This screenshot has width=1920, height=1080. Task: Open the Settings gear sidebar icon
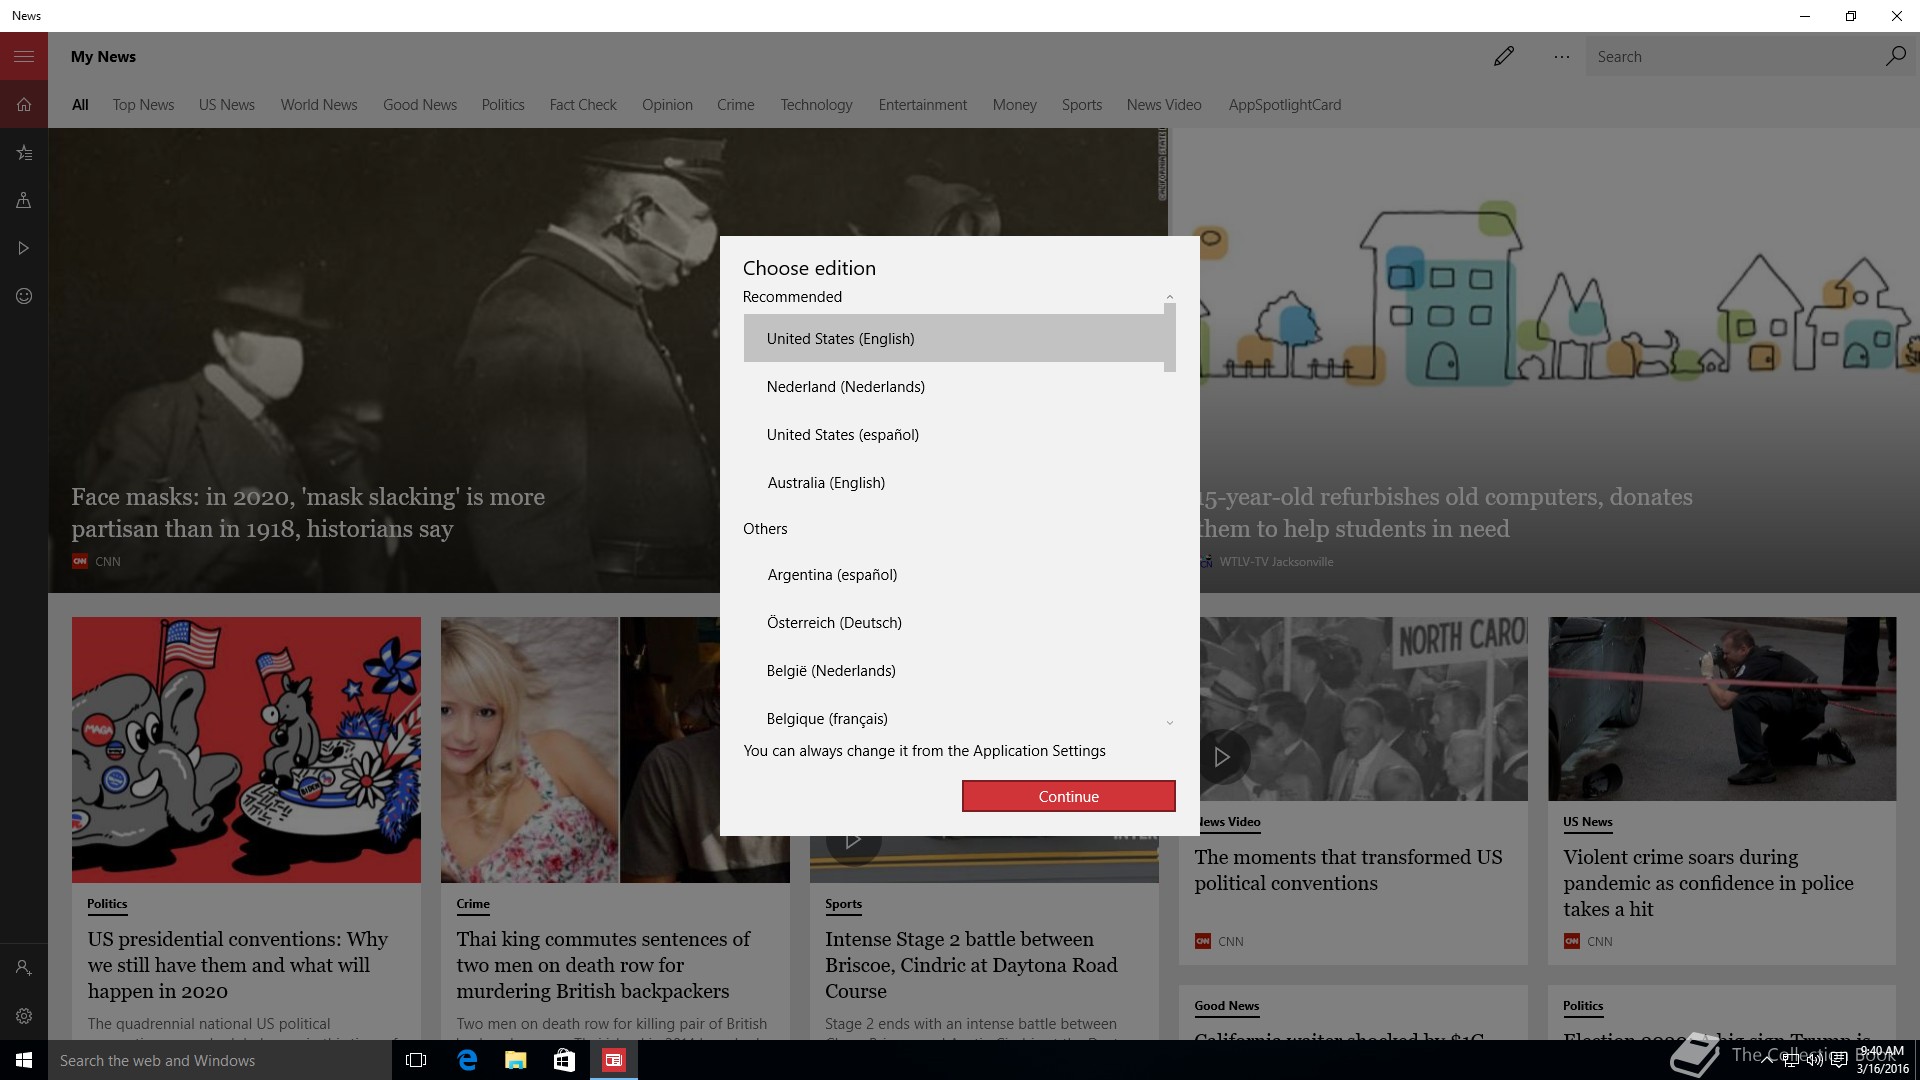click(24, 1016)
